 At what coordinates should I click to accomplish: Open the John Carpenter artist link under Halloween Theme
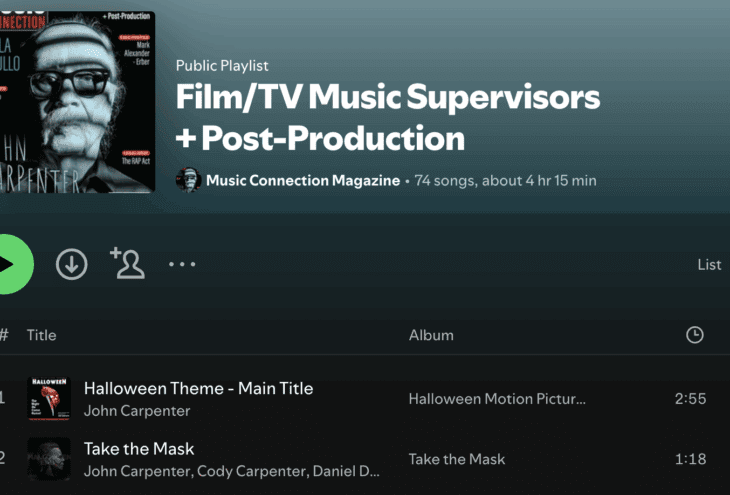[x=137, y=411]
